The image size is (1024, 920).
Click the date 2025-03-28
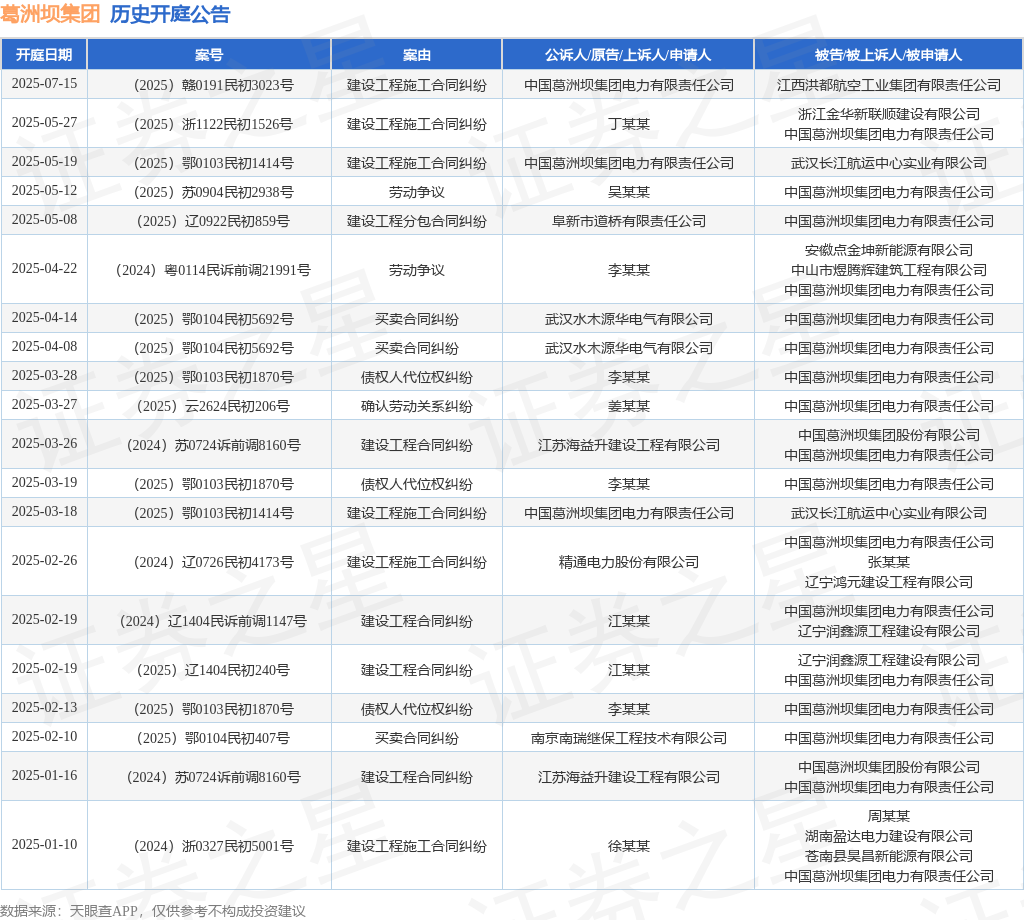click(44, 375)
